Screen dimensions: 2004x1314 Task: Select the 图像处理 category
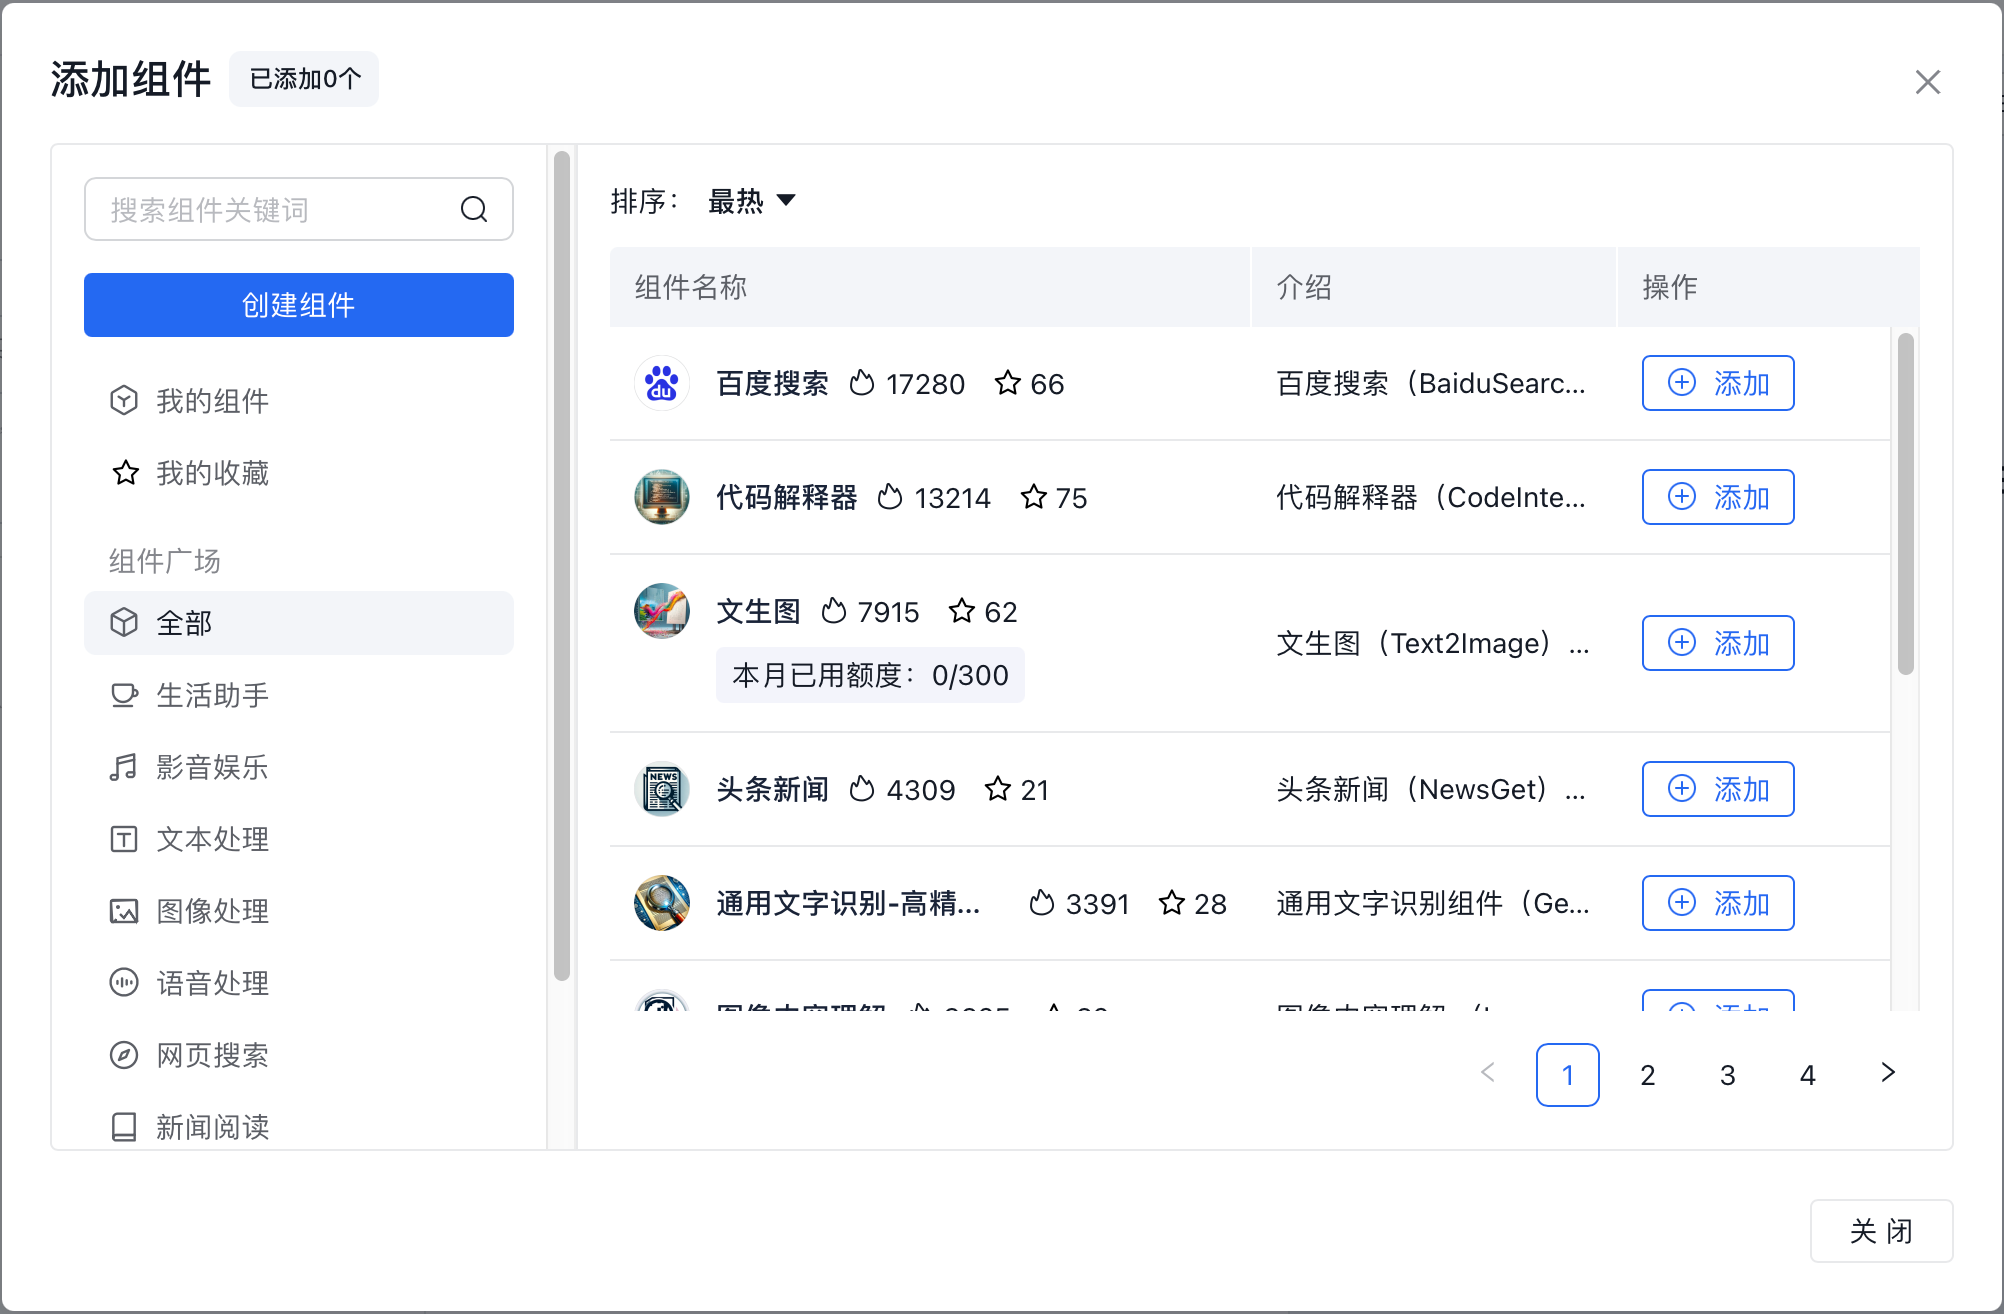click(x=212, y=911)
